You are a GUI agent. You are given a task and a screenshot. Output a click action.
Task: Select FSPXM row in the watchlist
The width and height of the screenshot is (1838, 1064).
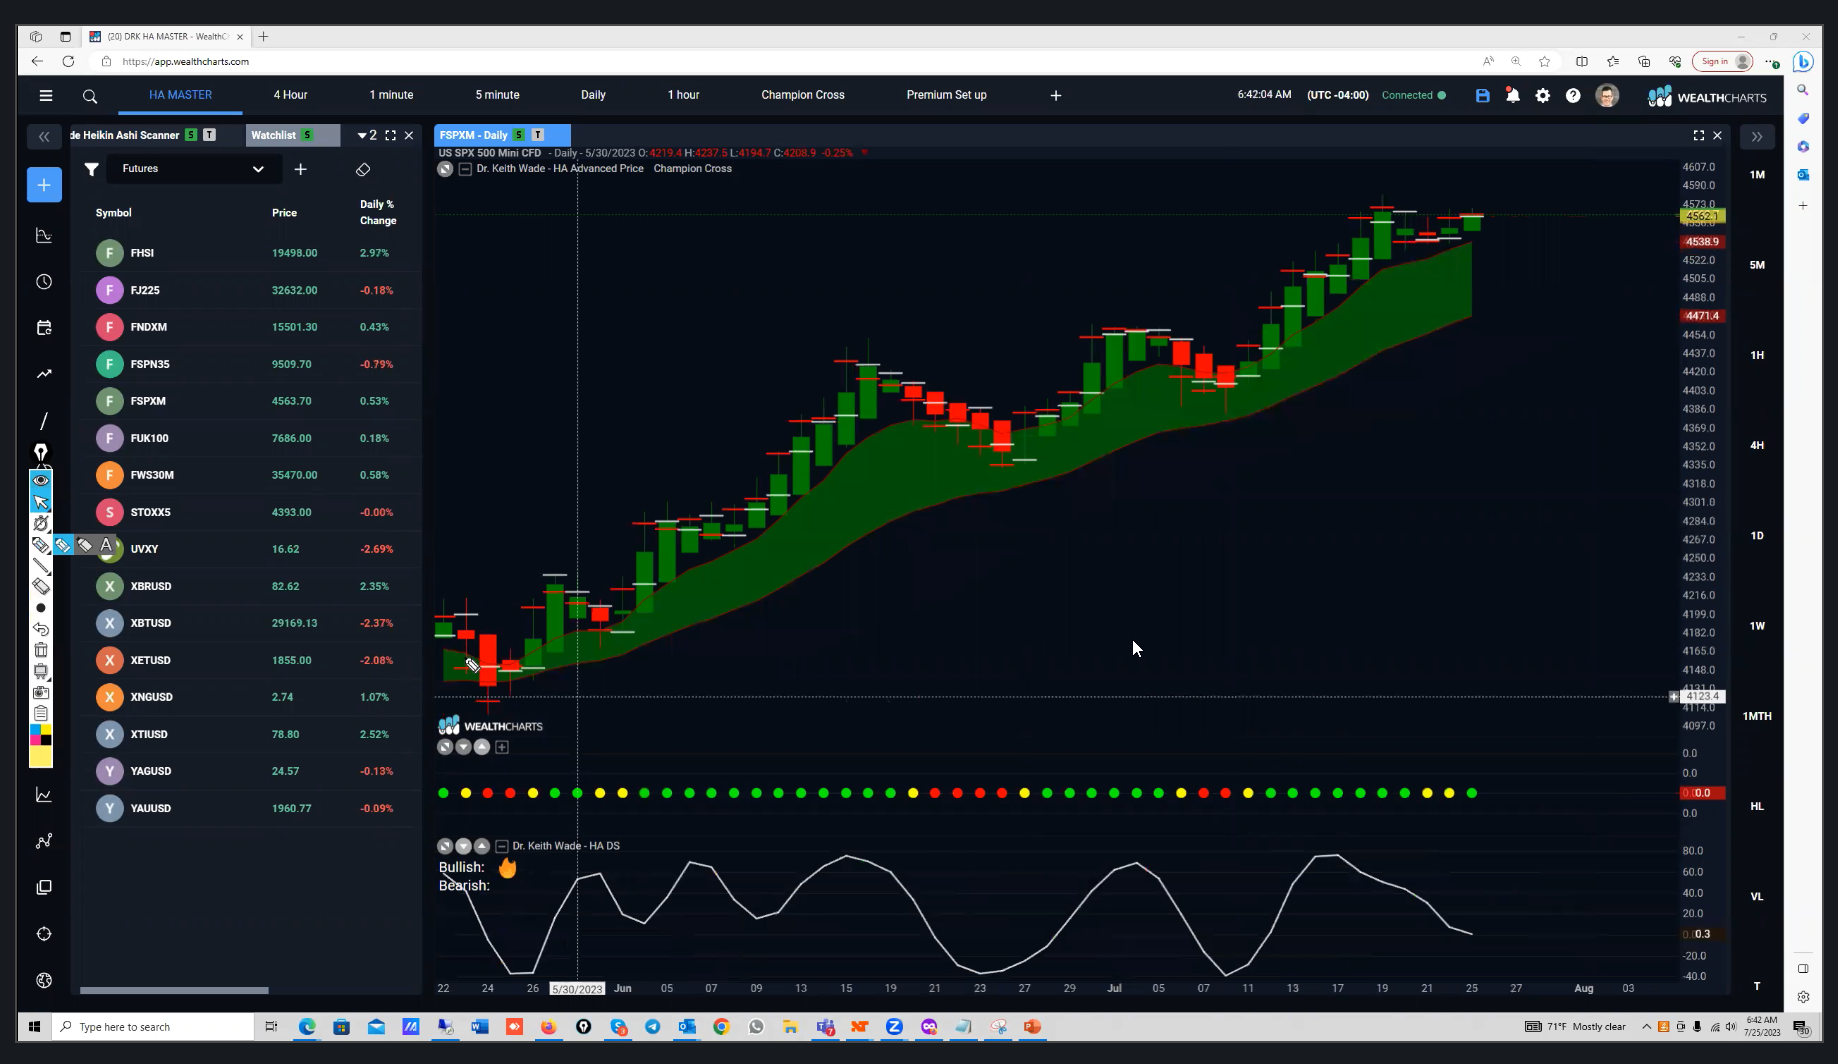click(250, 401)
